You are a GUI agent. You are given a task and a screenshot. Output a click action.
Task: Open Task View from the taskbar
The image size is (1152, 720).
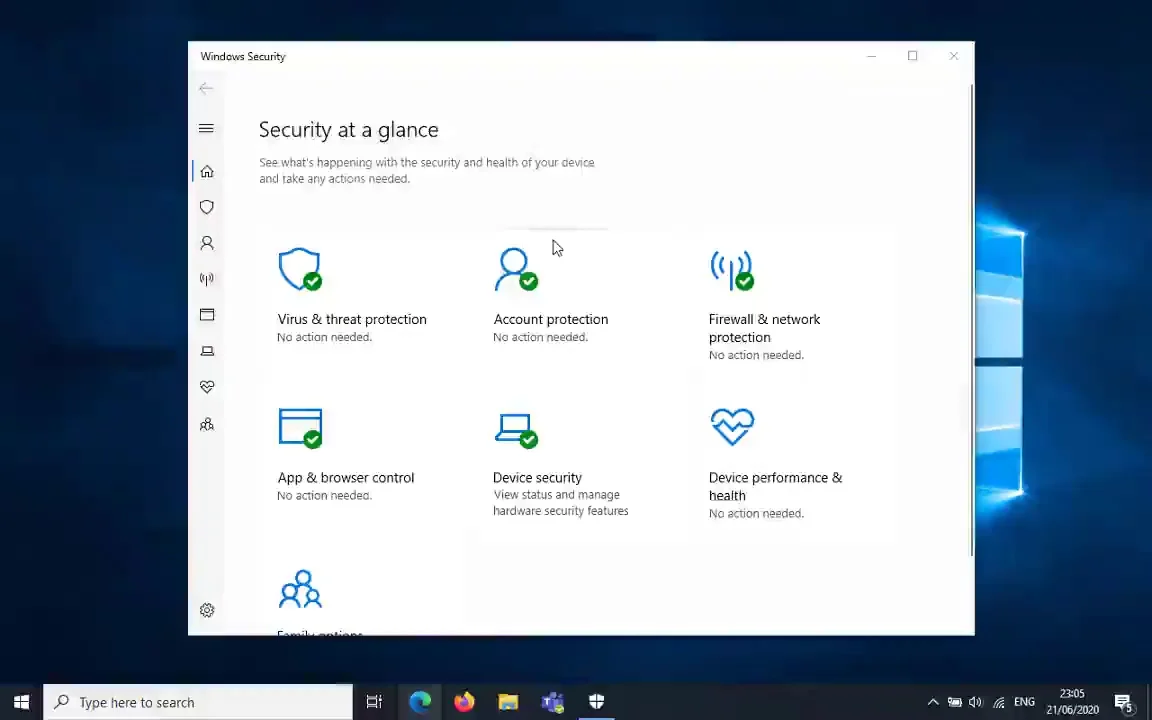pos(374,701)
